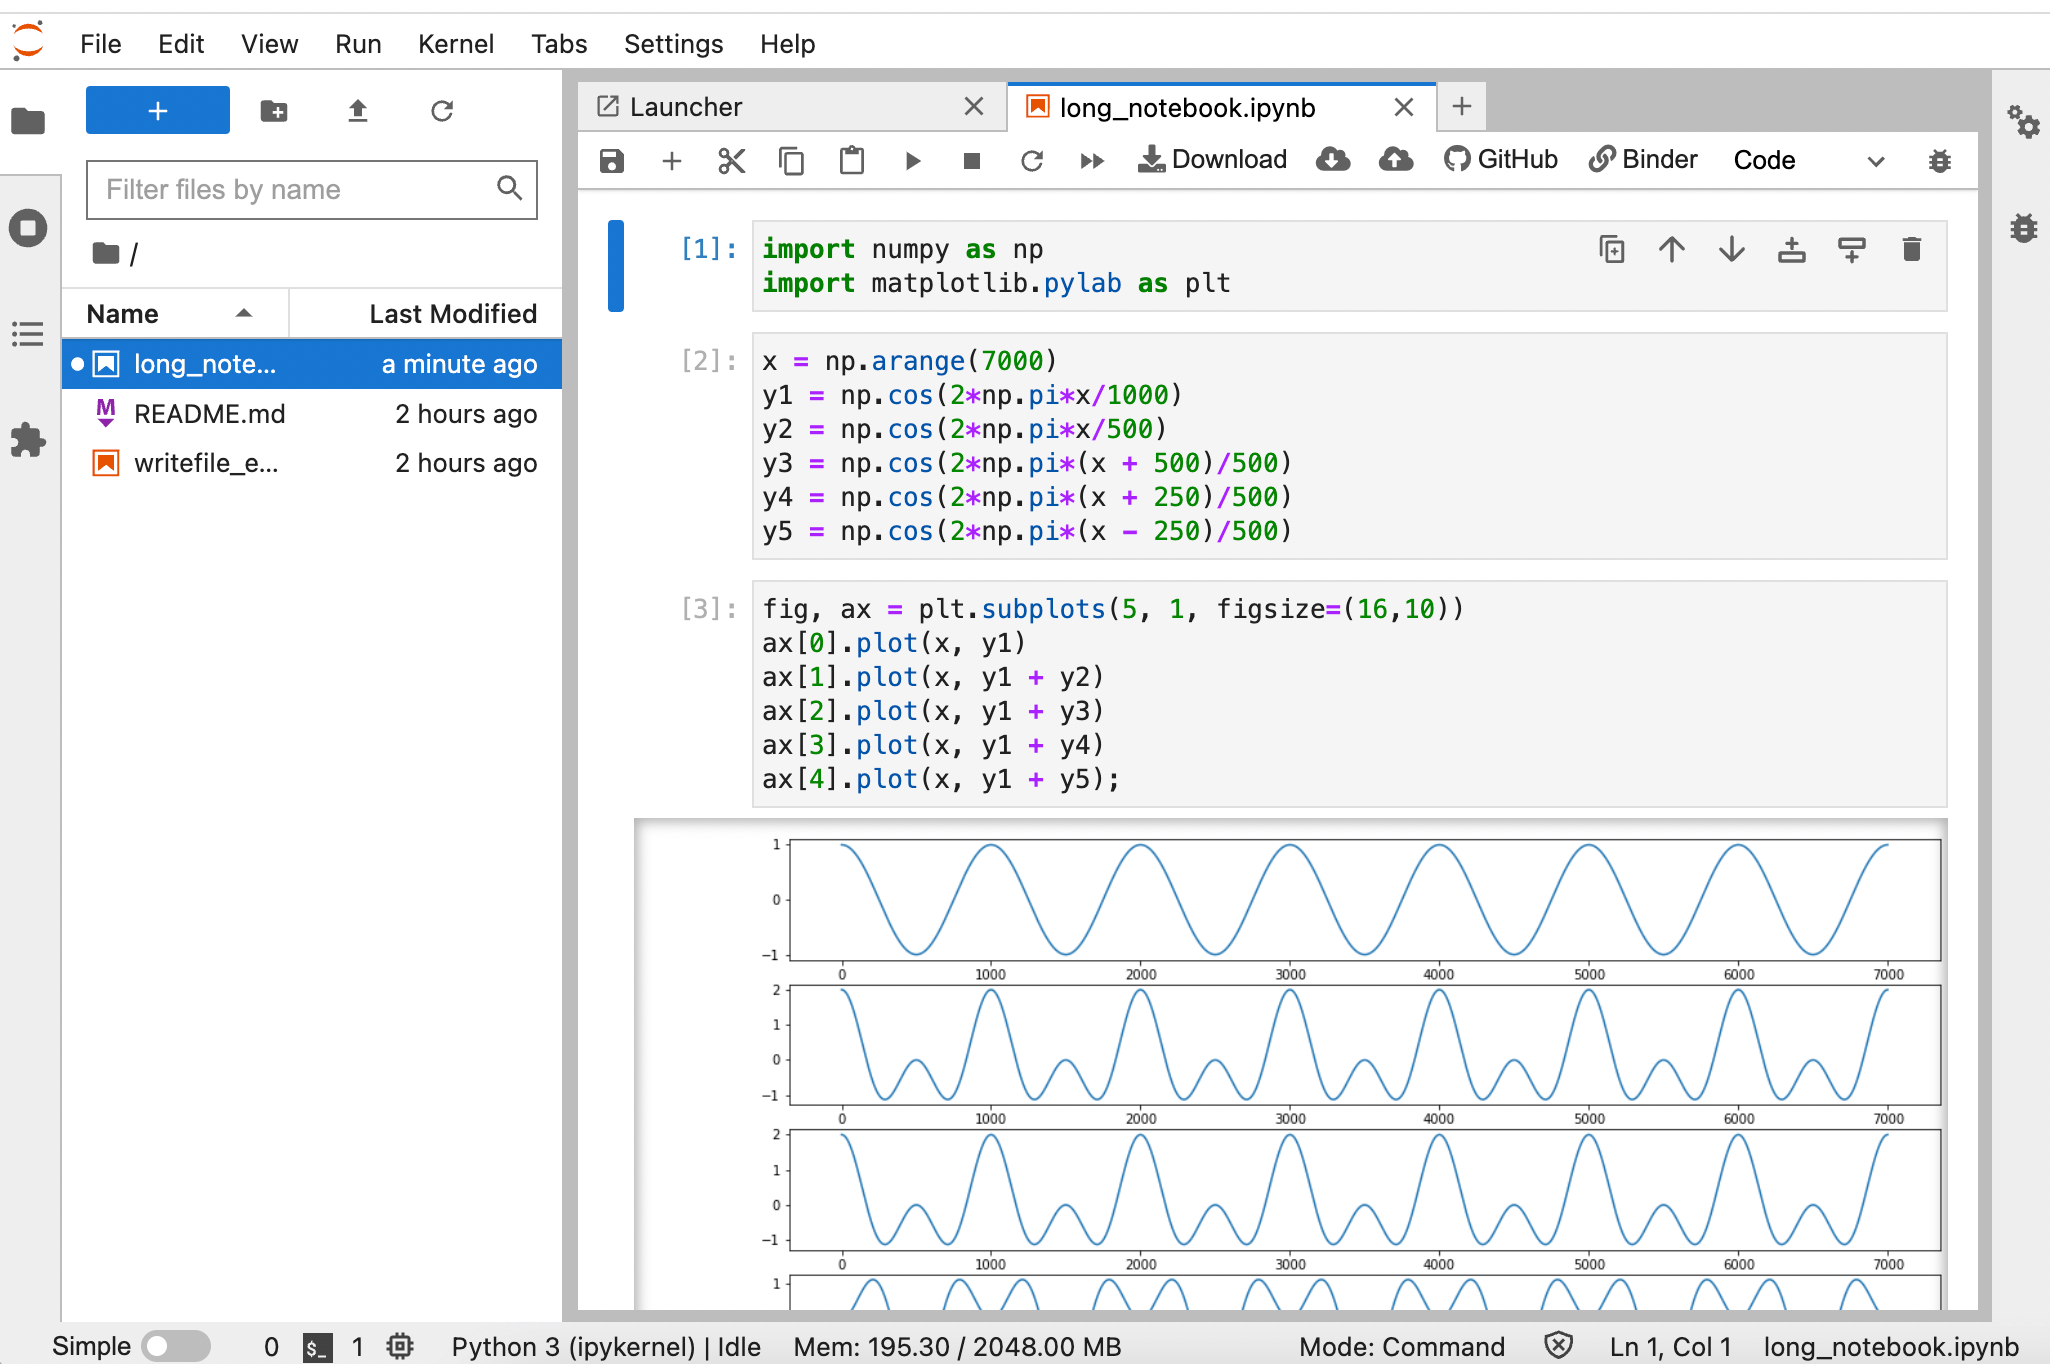
Task: Click the Run cell icon
Action: (x=912, y=160)
